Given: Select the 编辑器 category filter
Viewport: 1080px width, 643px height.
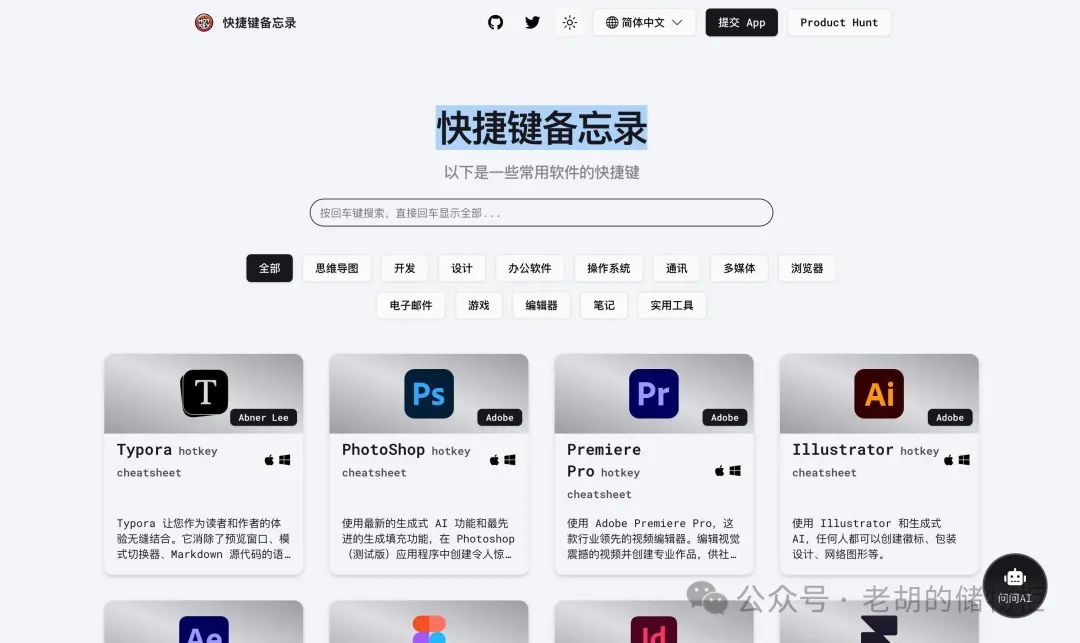Looking at the screenshot, I should 541,306.
